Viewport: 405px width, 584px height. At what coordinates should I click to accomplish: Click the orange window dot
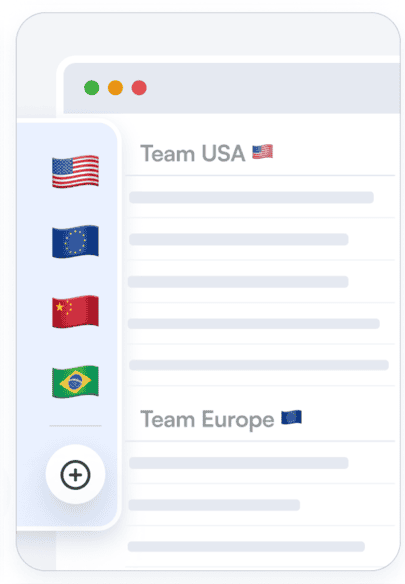(x=116, y=88)
